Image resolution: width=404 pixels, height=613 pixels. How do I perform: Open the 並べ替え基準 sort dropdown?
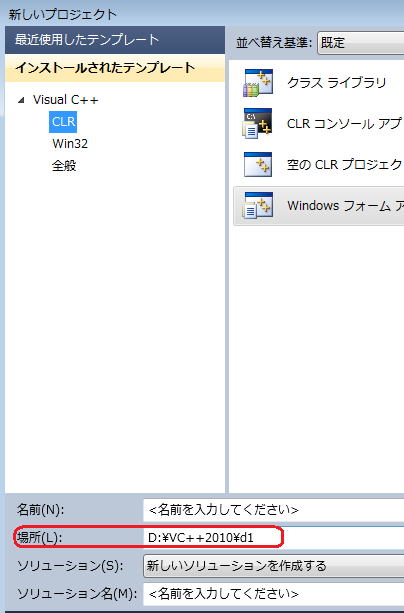point(361,43)
